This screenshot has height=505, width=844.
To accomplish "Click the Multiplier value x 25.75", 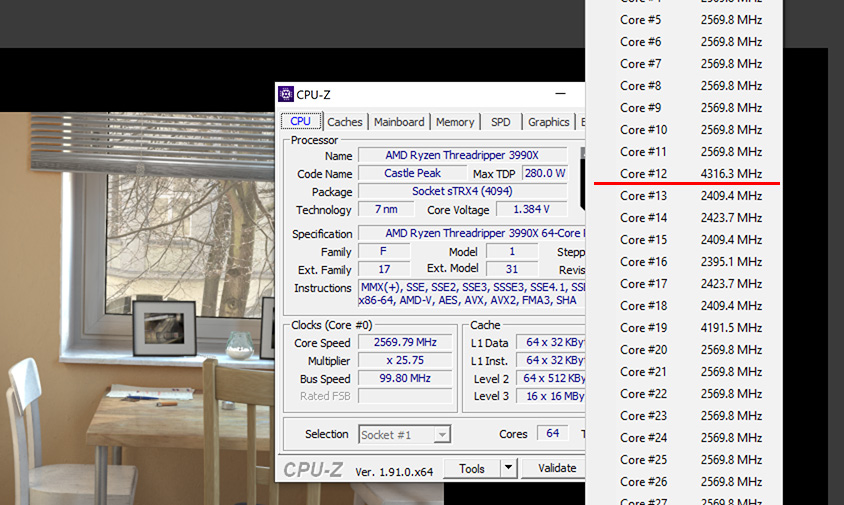I will pyautogui.click(x=405, y=360).
